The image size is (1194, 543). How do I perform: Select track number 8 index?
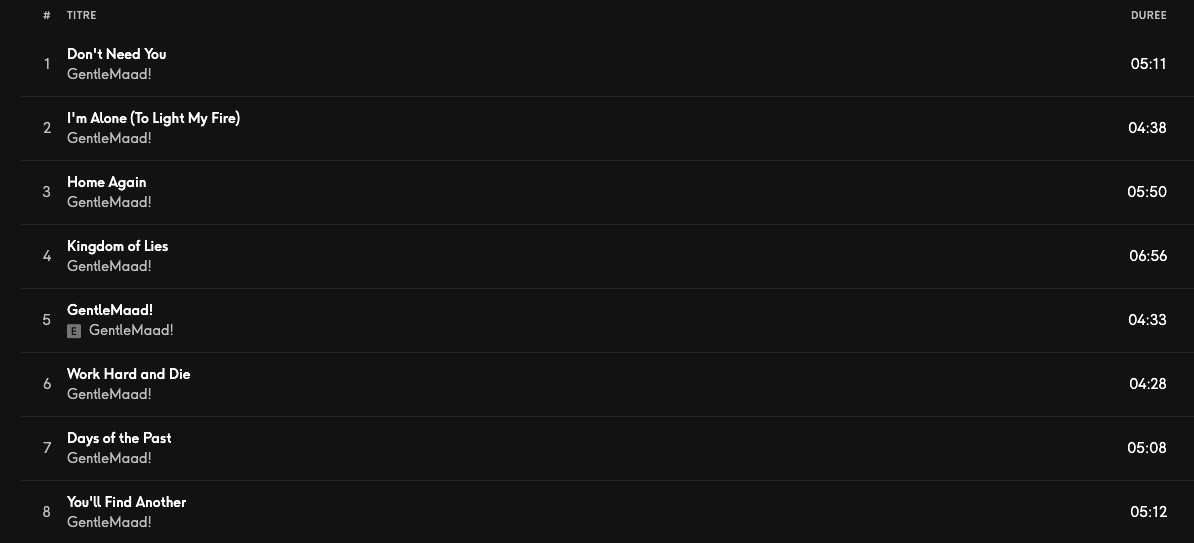(x=46, y=512)
